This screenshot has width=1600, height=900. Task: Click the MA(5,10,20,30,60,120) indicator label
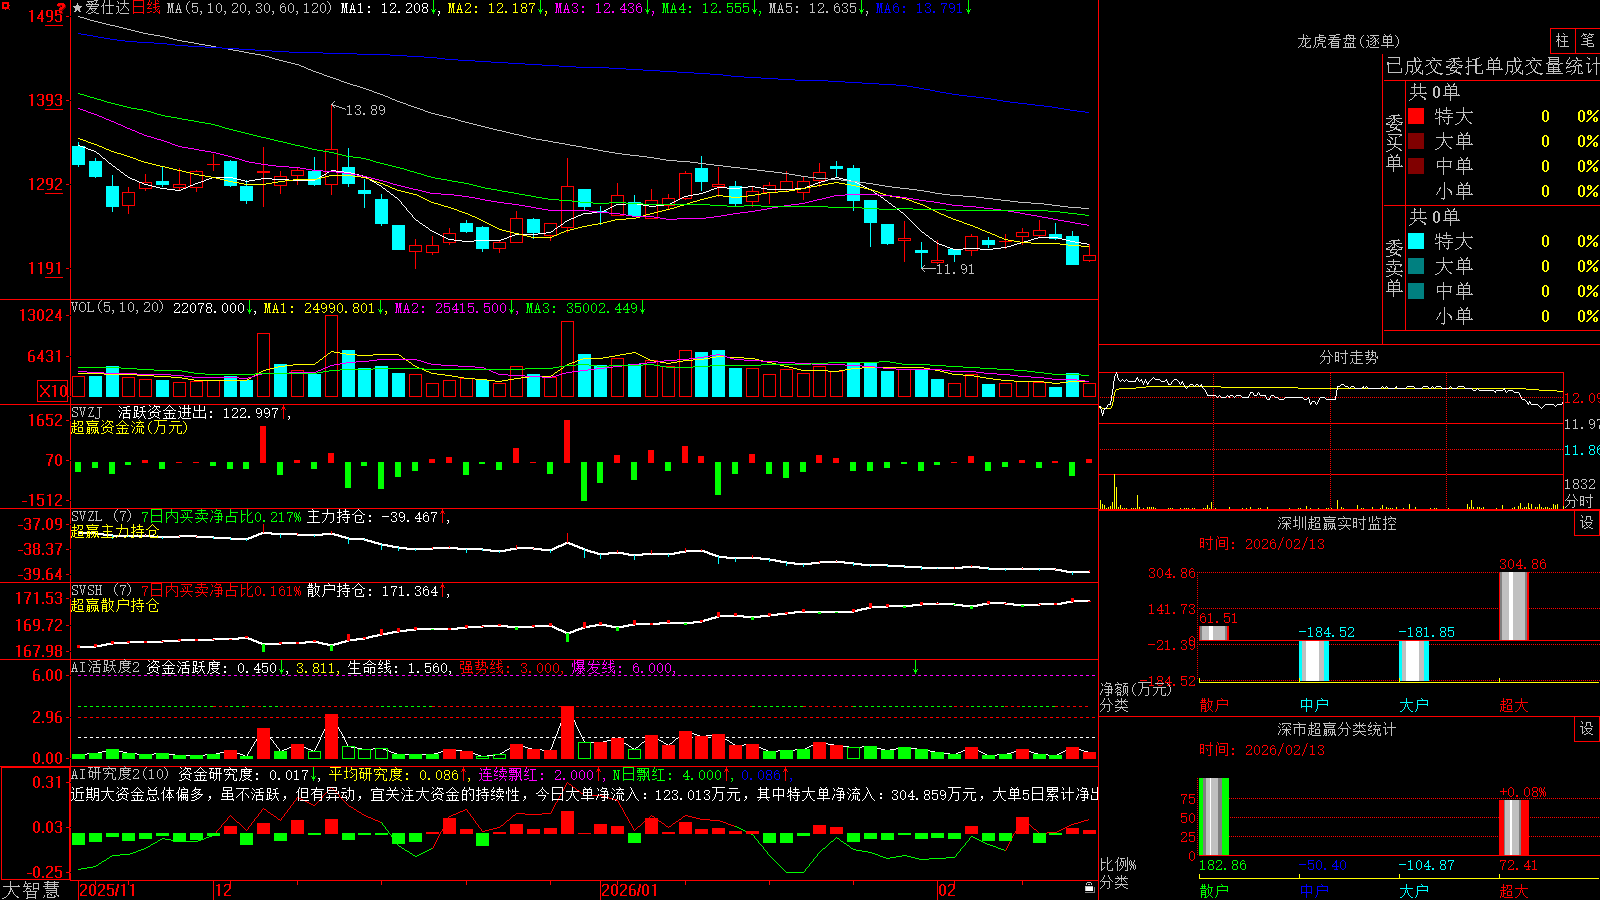click(249, 8)
